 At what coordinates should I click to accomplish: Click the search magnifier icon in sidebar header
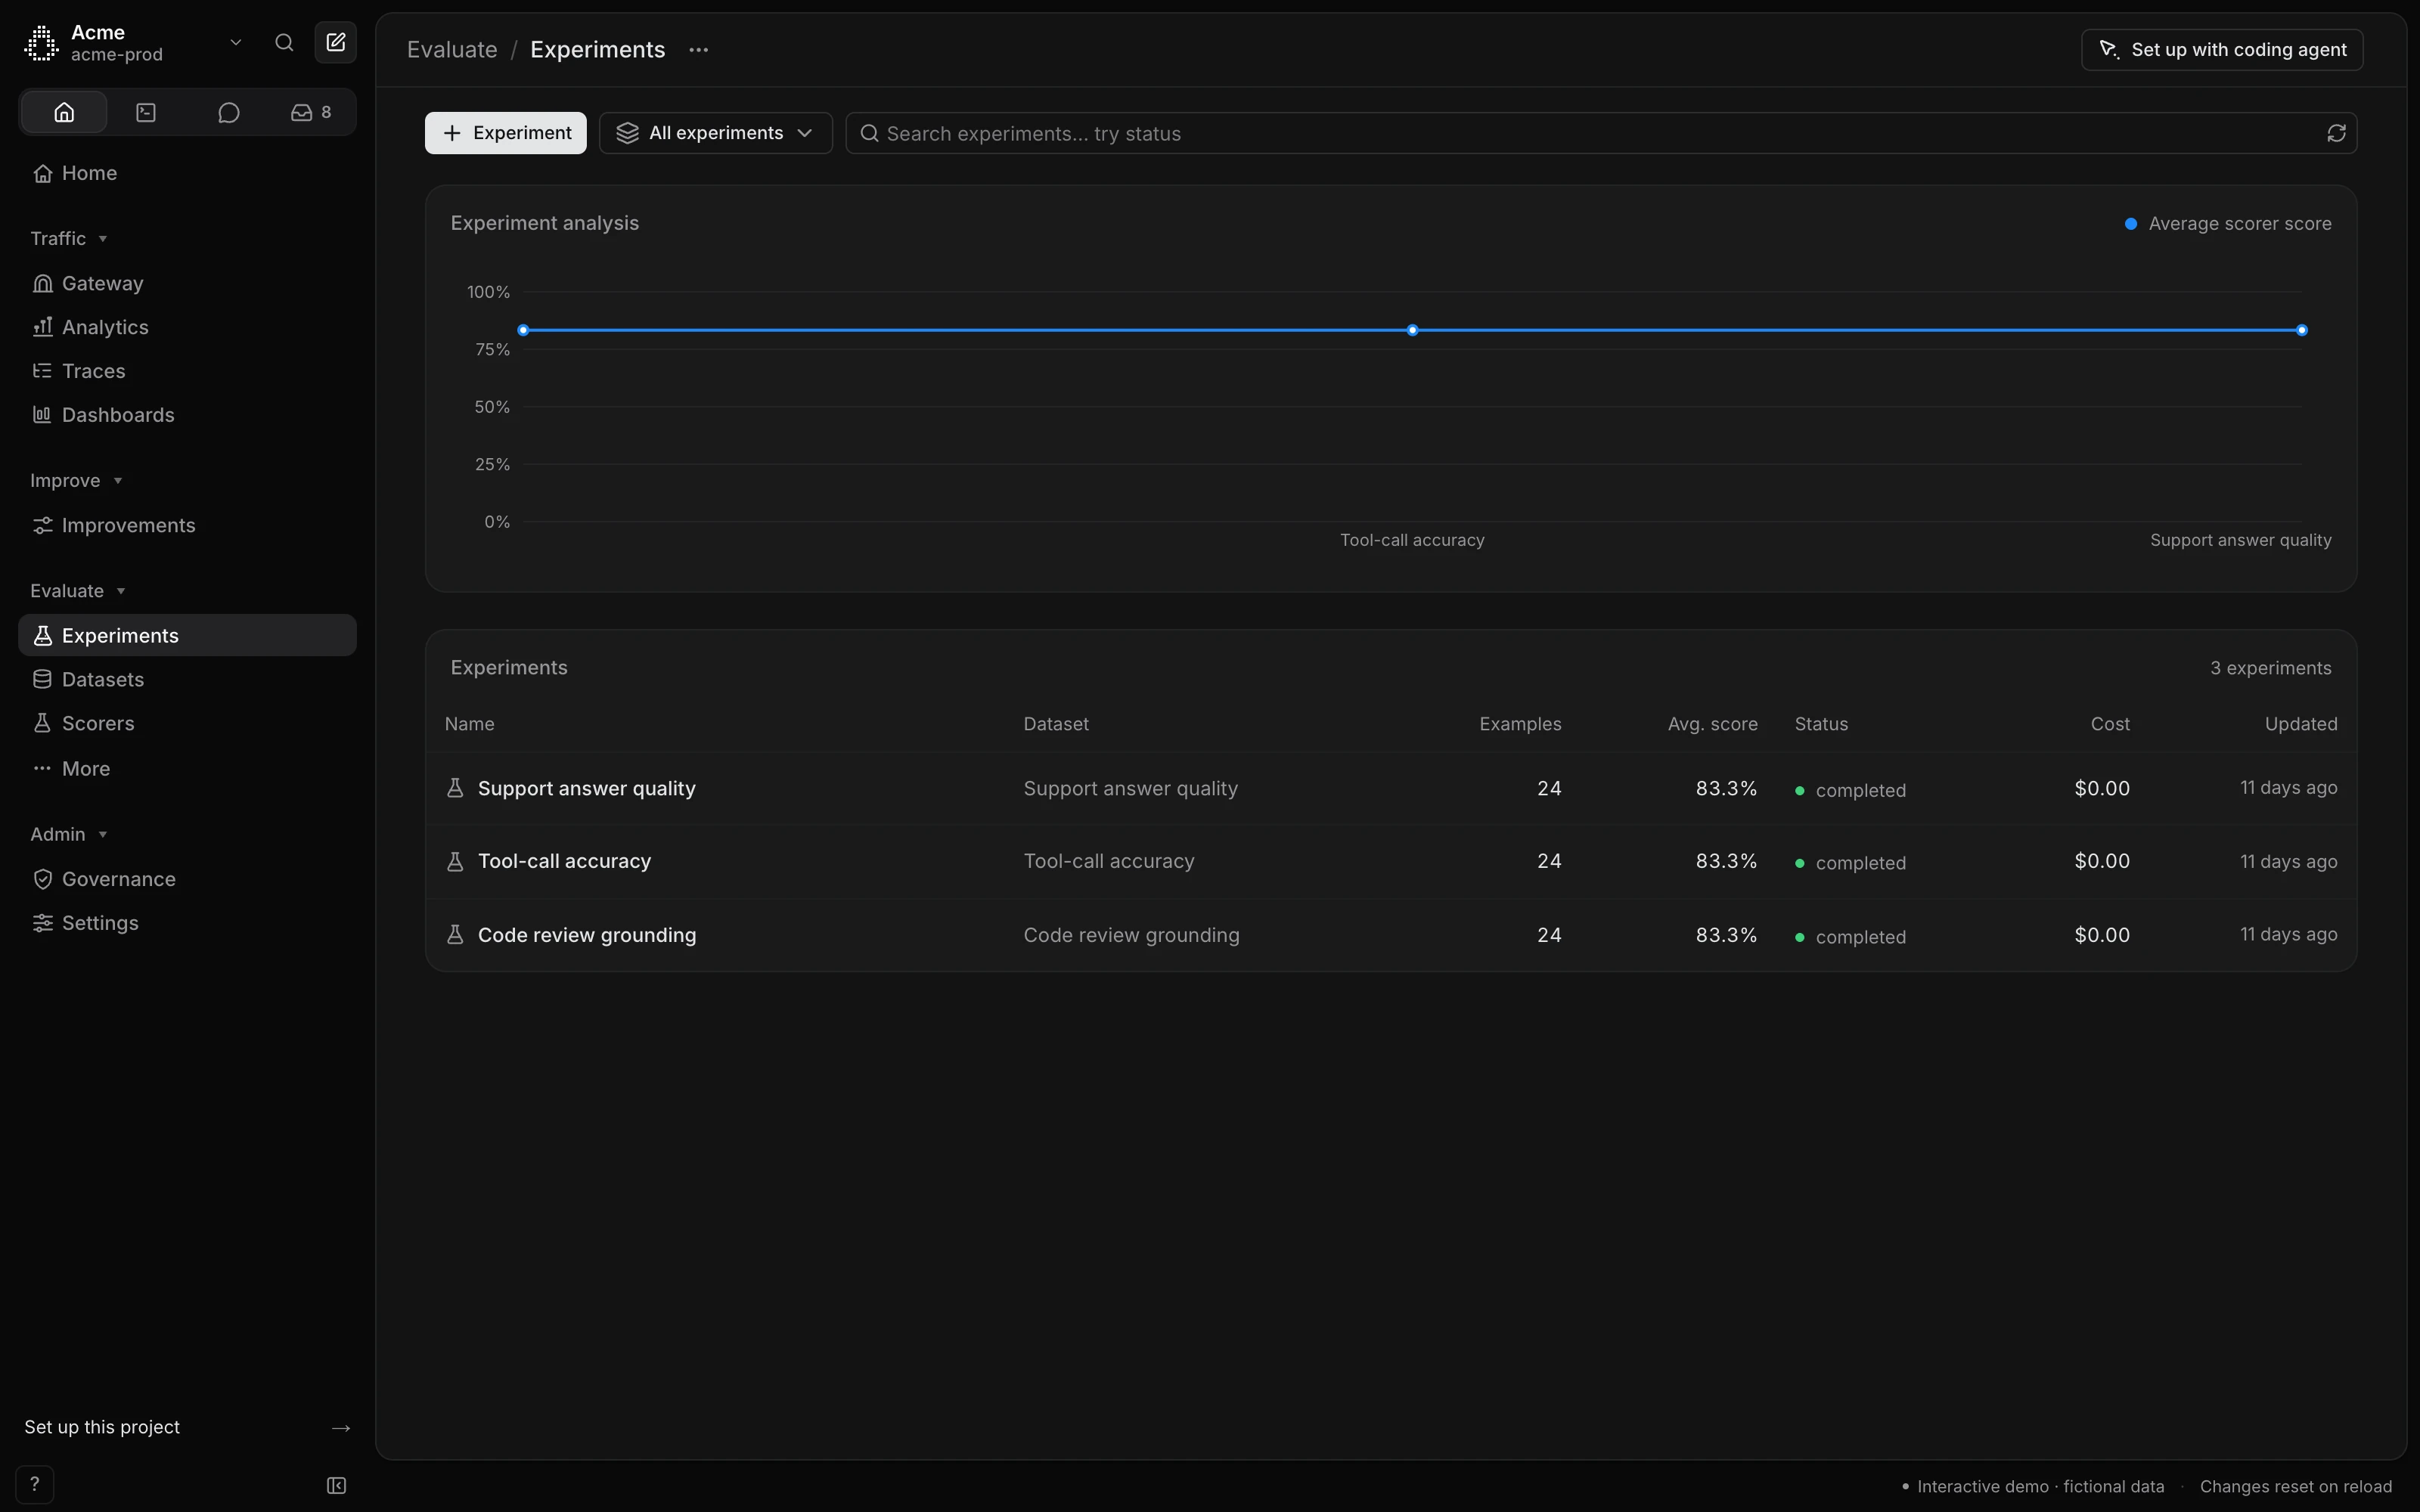click(284, 42)
